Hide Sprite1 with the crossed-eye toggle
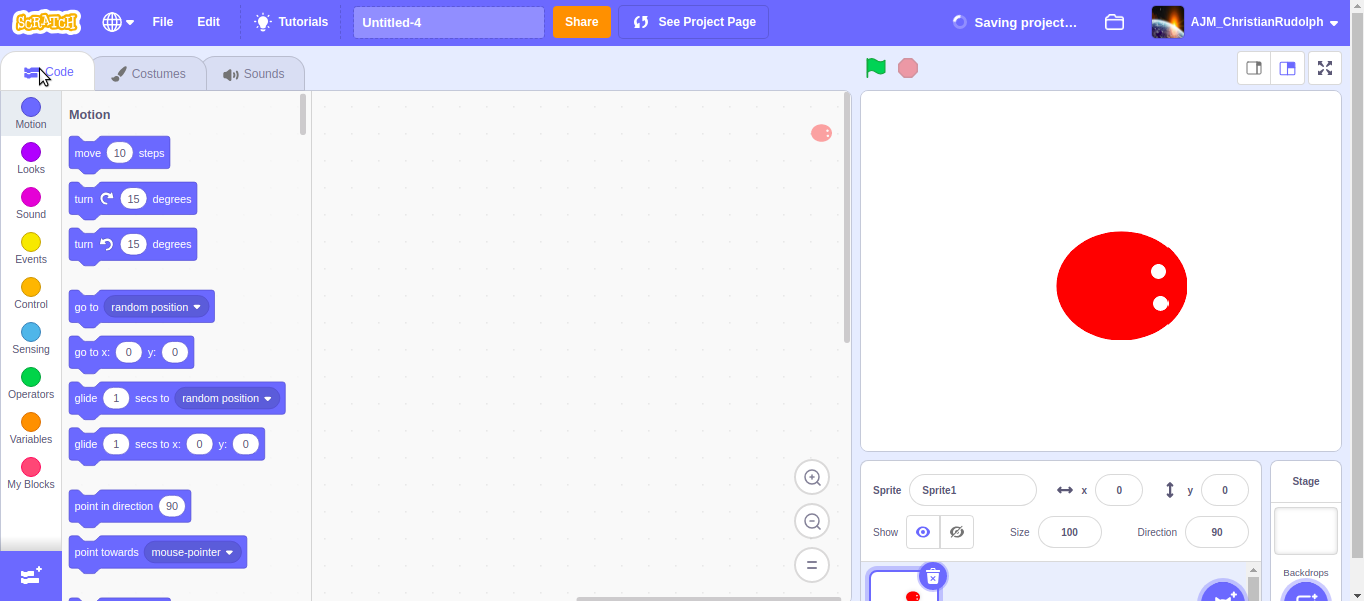The height and width of the screenshot is (601, 1364). pos(956,532)
